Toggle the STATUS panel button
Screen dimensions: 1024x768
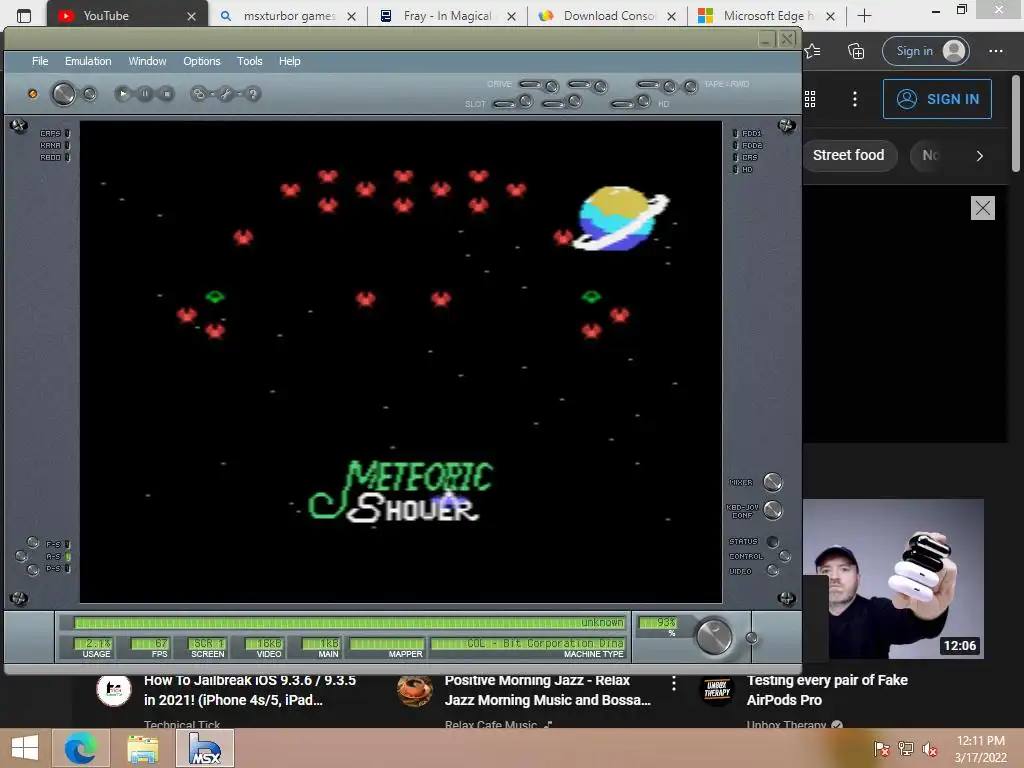[x=773, y=541]
